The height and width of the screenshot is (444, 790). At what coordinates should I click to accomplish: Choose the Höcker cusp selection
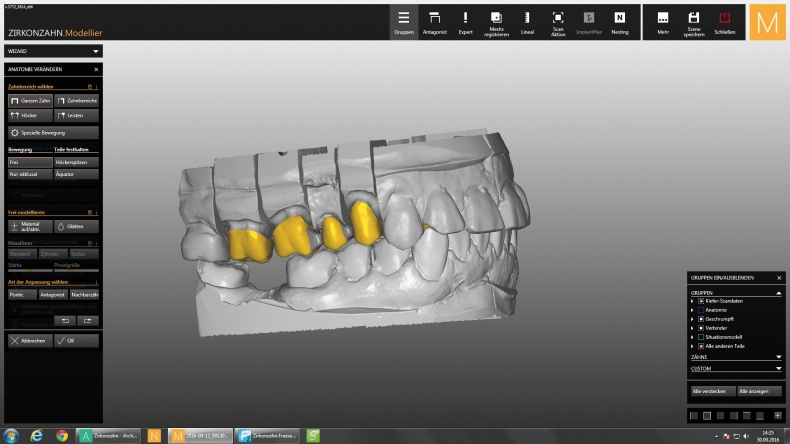tap(30, 115)
